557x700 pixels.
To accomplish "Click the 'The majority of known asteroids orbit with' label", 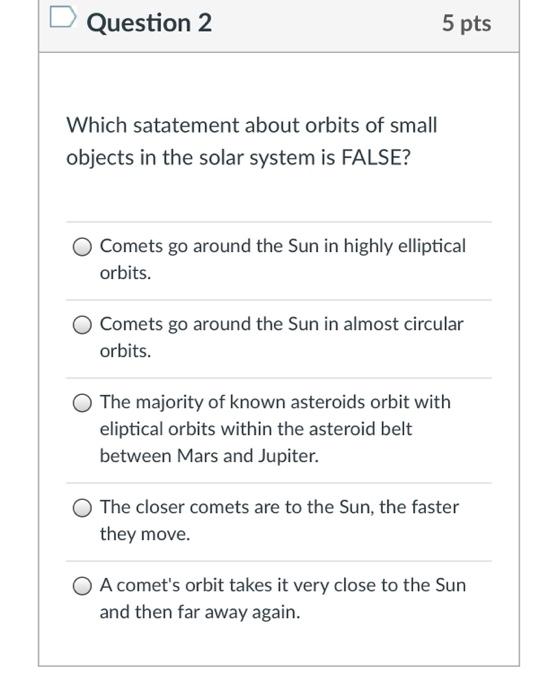I will pos(275,402).
